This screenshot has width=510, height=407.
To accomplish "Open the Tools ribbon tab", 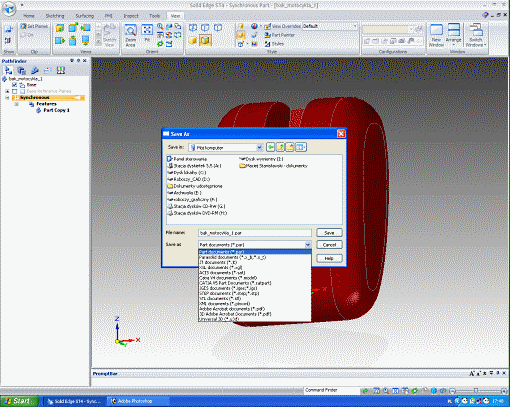I will click(154, 16).
